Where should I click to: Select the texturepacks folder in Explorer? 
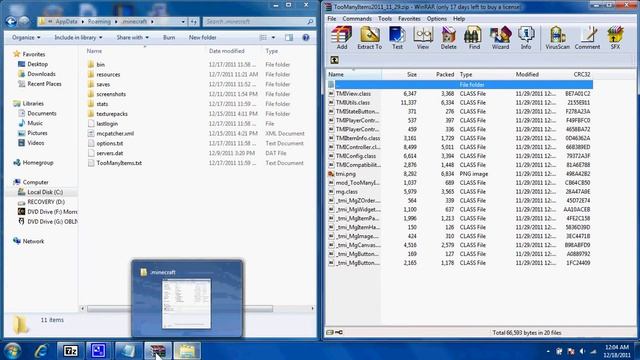click(112, 114)
